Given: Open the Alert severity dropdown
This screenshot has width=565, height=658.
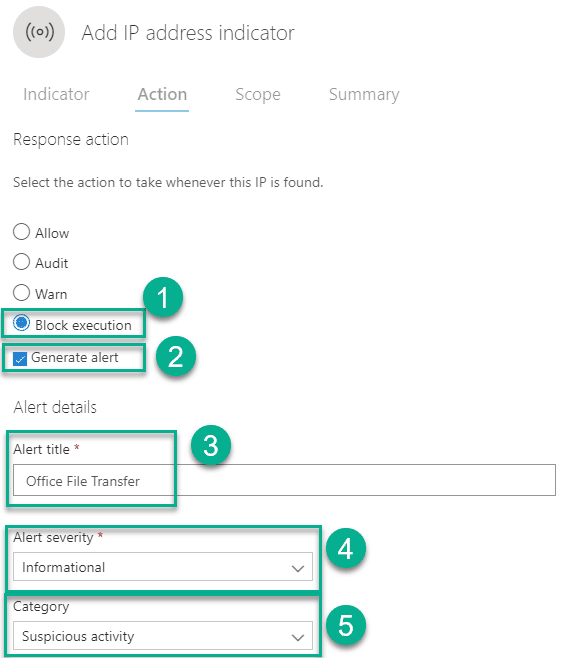Looking at the screenshot, I should click(163, 567).
